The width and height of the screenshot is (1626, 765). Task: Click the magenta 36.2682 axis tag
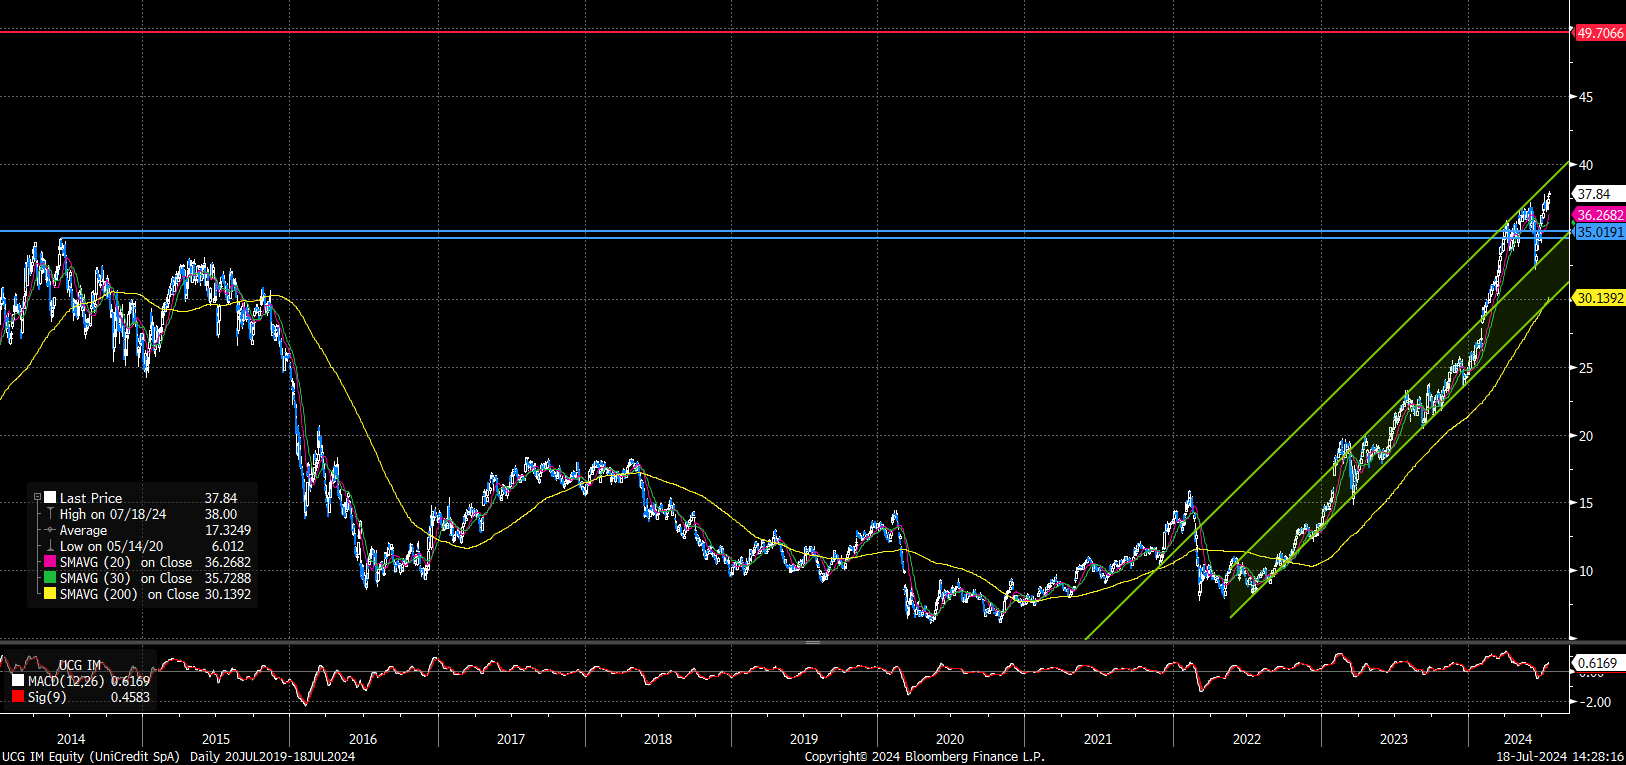[x=1600, y=215]
